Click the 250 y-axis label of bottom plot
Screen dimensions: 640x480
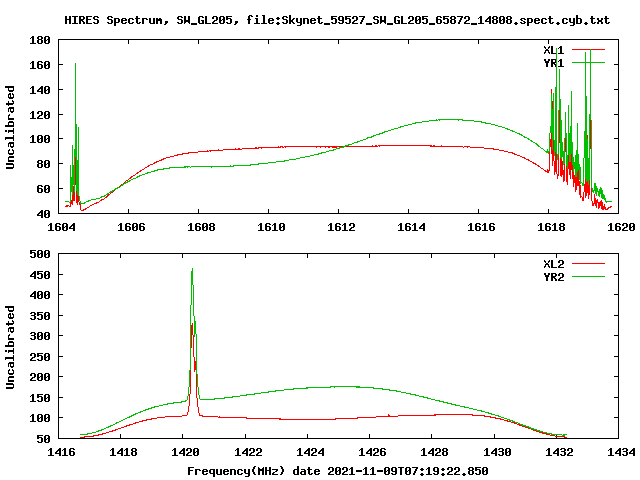click(x=40, y=357)
